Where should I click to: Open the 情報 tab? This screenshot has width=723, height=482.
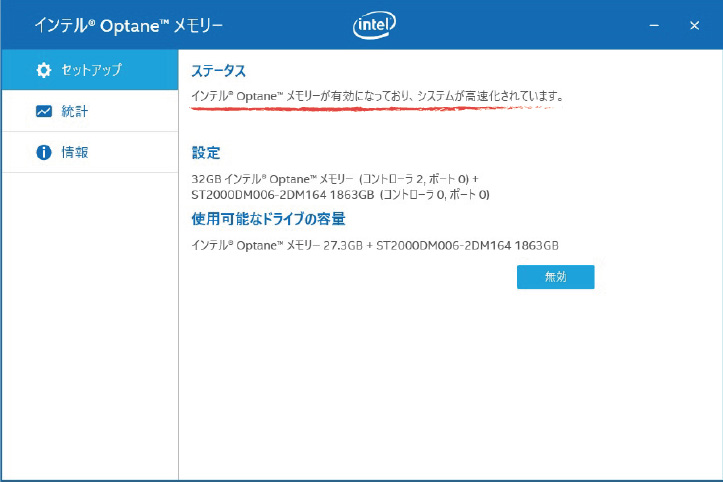coord(90,152)
